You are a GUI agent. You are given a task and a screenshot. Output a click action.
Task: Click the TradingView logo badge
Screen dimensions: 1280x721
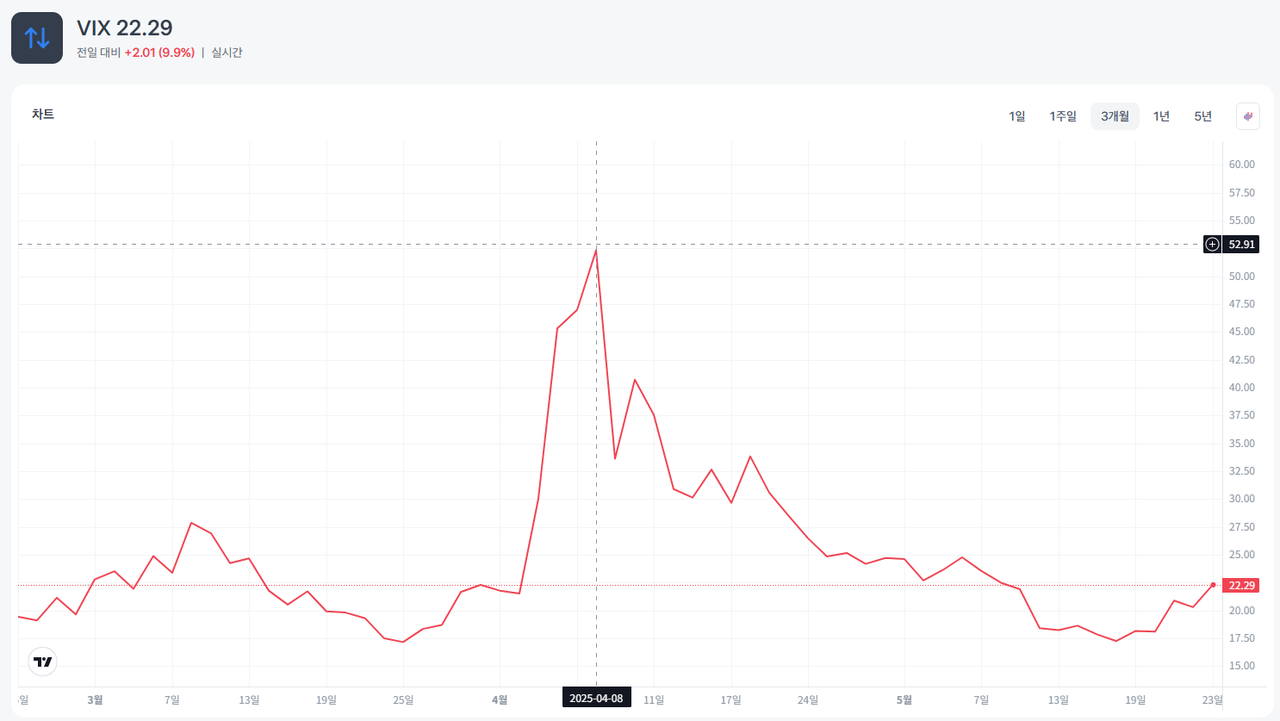tap(43, 662)
